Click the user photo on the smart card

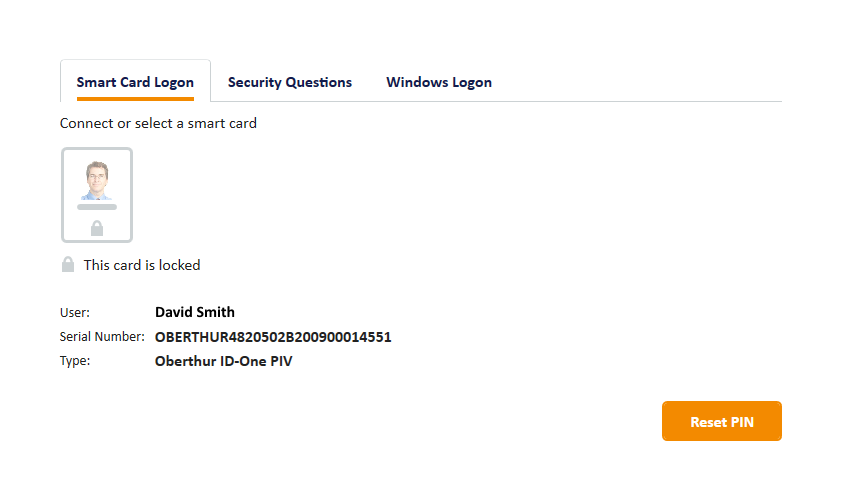(97, 180)
